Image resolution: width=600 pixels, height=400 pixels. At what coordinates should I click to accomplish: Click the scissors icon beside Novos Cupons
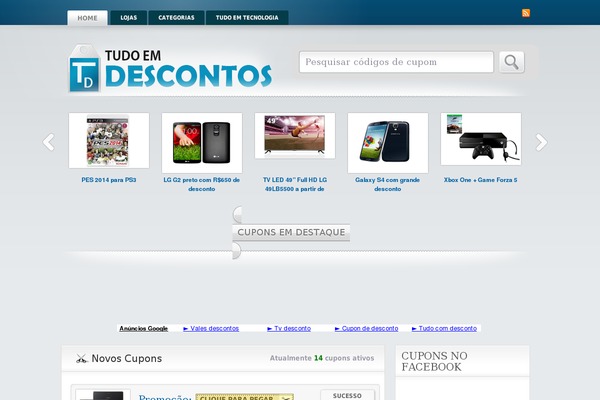tap(81, 359)
